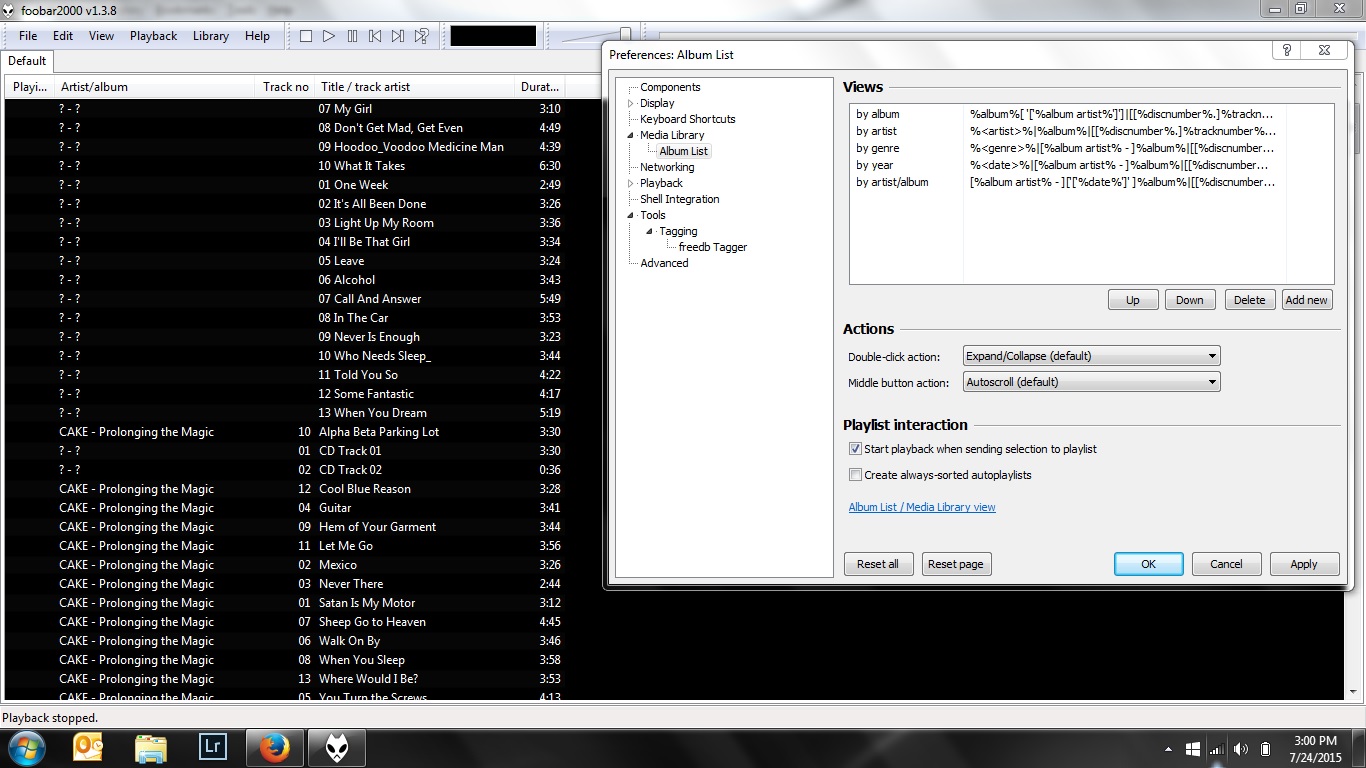Viewport: 1366px width, 768px height.
Task: Click the Random playback button
Action: tap(422, 36)
